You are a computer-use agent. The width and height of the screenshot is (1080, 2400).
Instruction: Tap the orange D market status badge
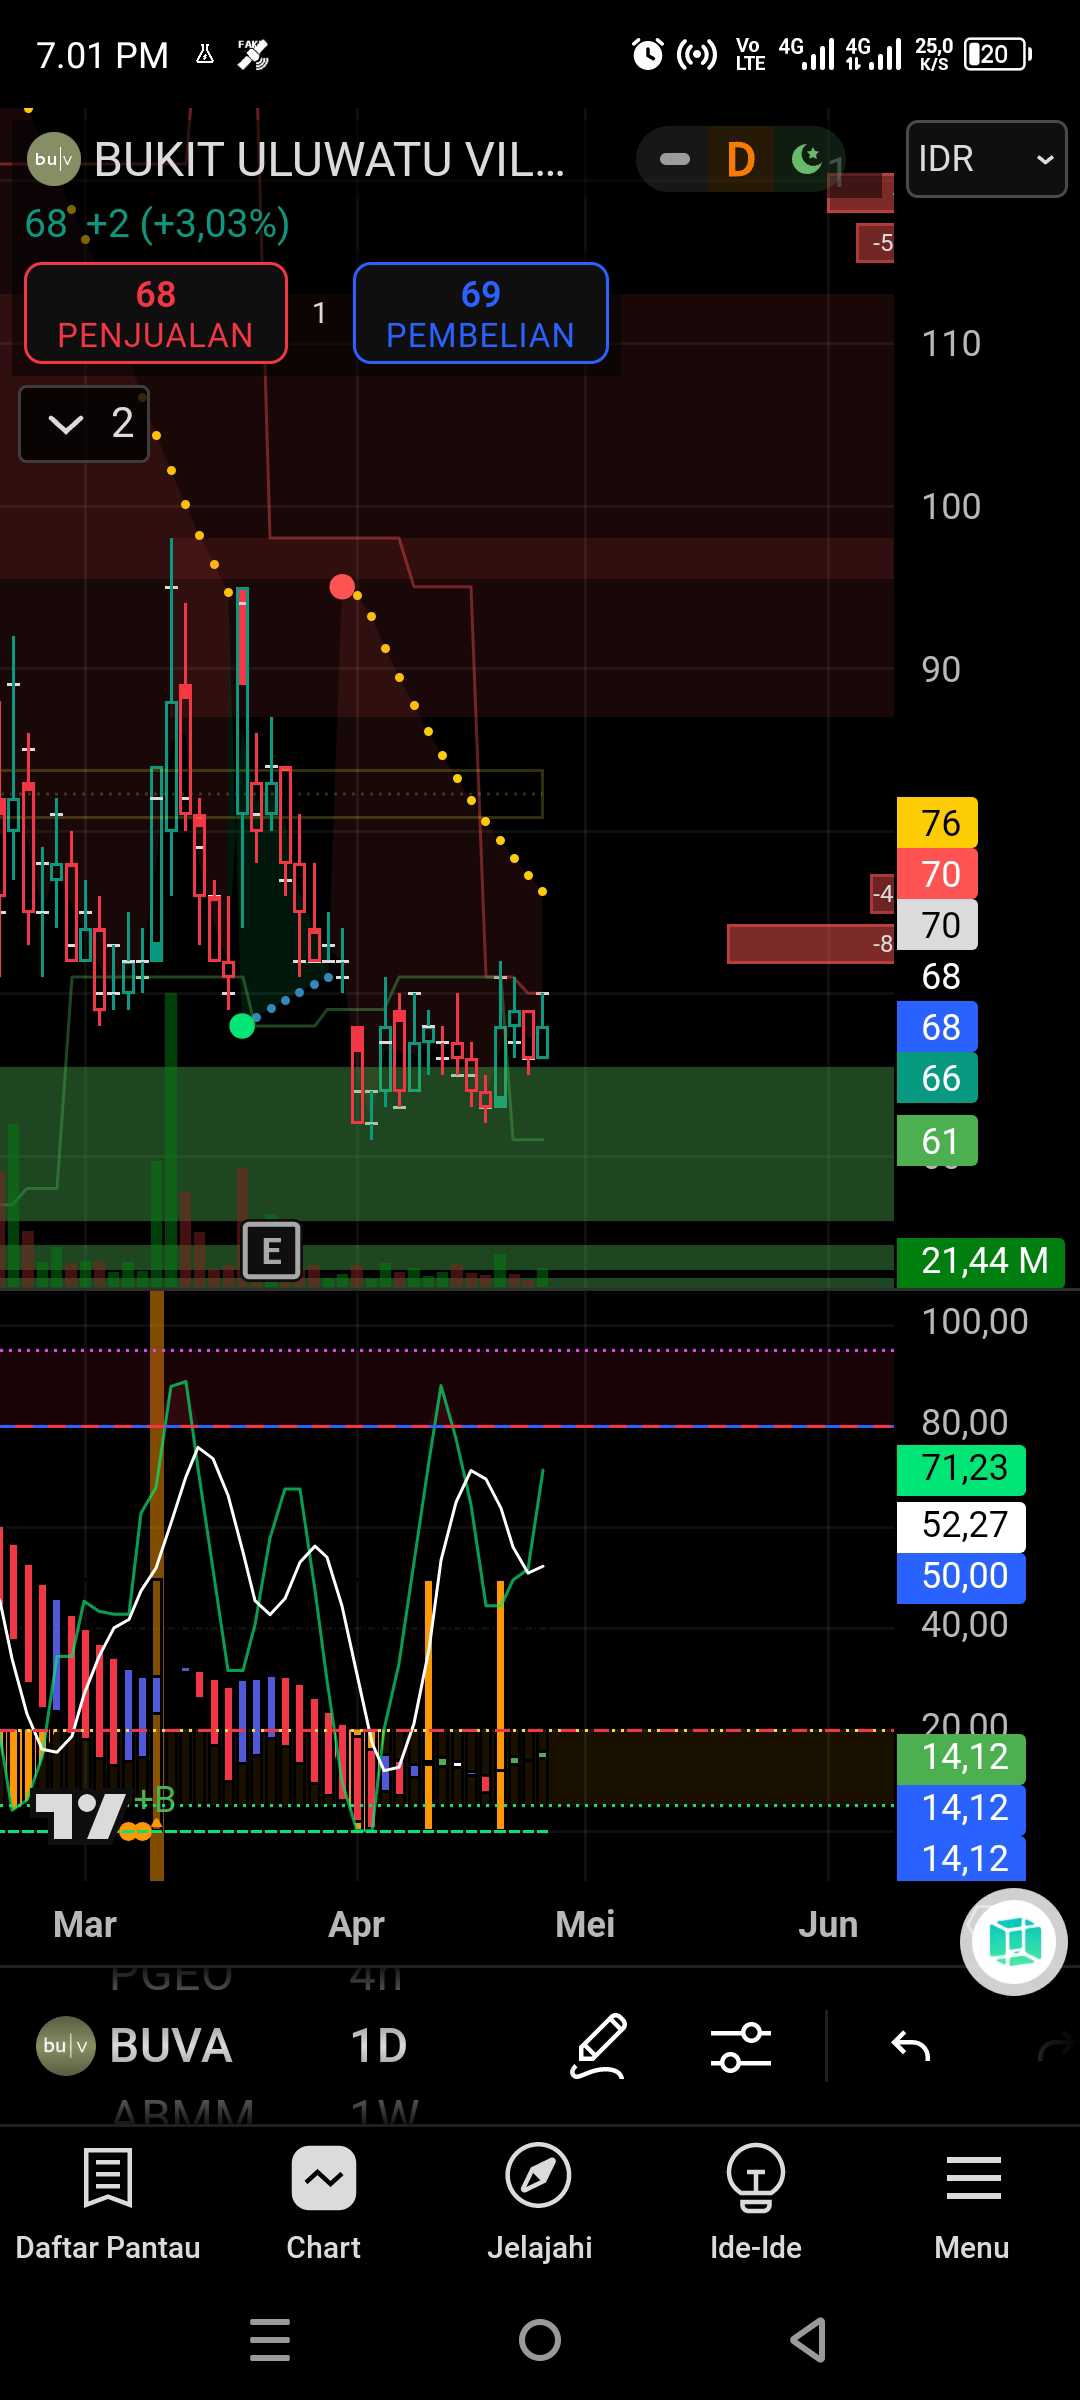click(740, 159)
